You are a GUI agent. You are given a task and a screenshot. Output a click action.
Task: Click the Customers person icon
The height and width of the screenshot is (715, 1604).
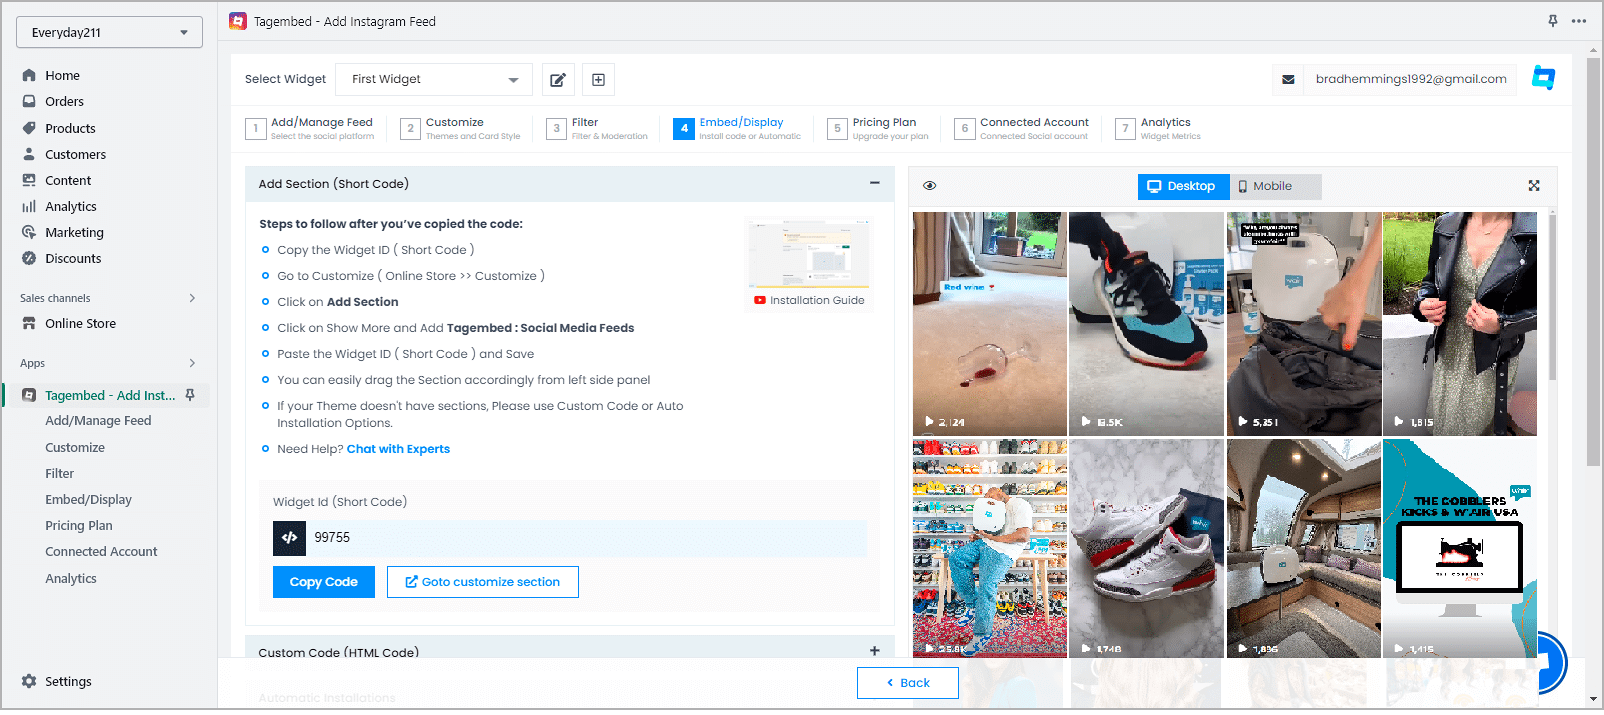click(x=29, y=154)
